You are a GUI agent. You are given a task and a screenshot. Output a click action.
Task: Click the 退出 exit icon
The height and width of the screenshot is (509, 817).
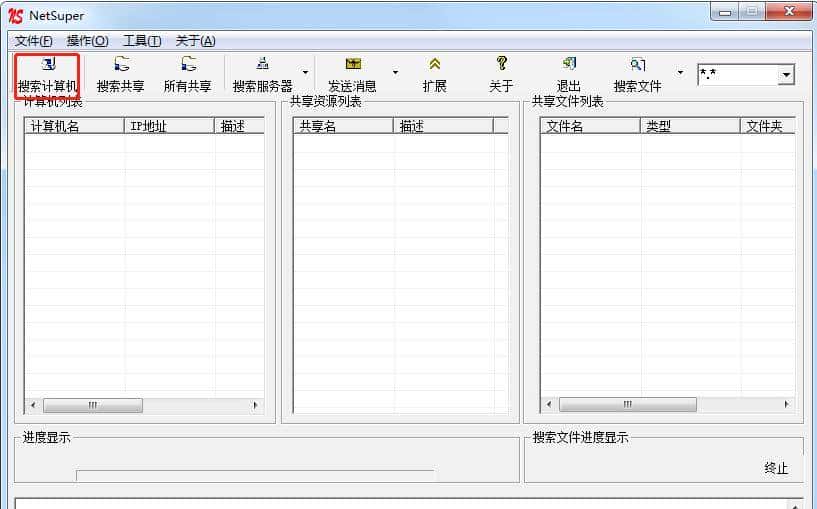pyautogui.click(x=569, y=64)
